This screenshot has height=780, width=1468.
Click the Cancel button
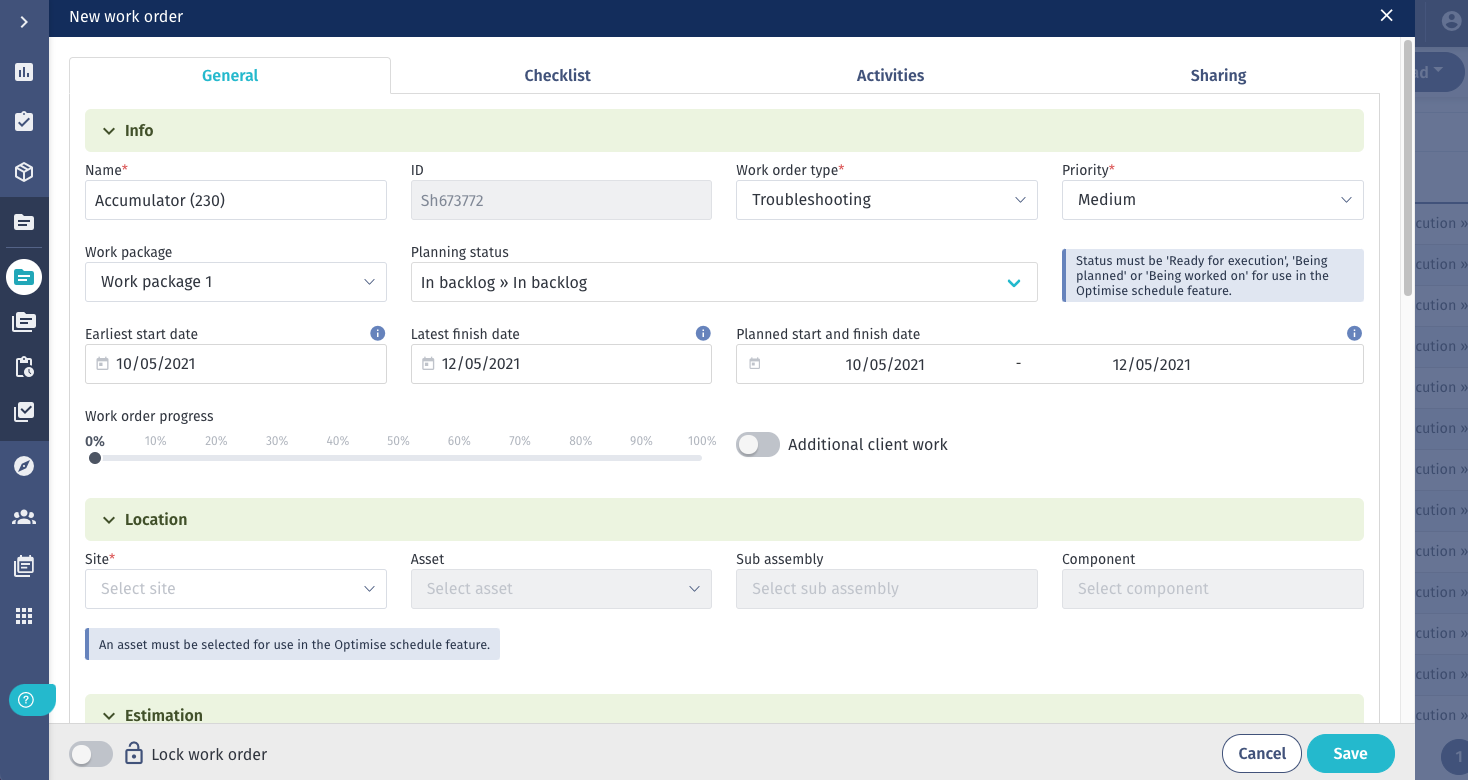click(1262, 754)
